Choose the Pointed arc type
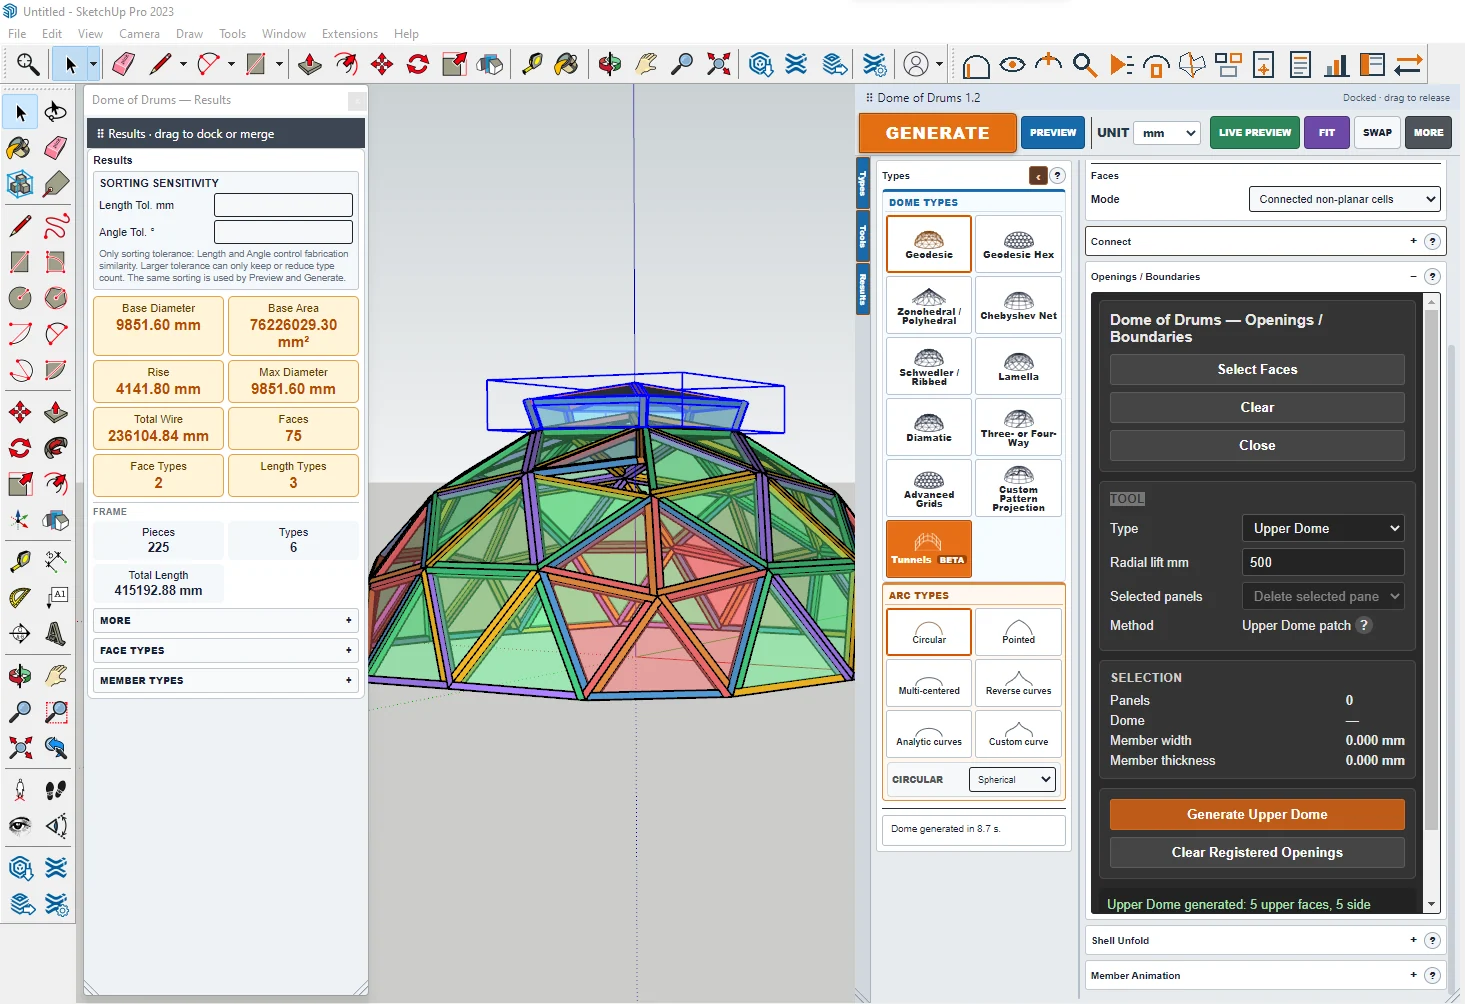The height and width of the screenshot is (1004, 1465). (x=1018, y=631)
